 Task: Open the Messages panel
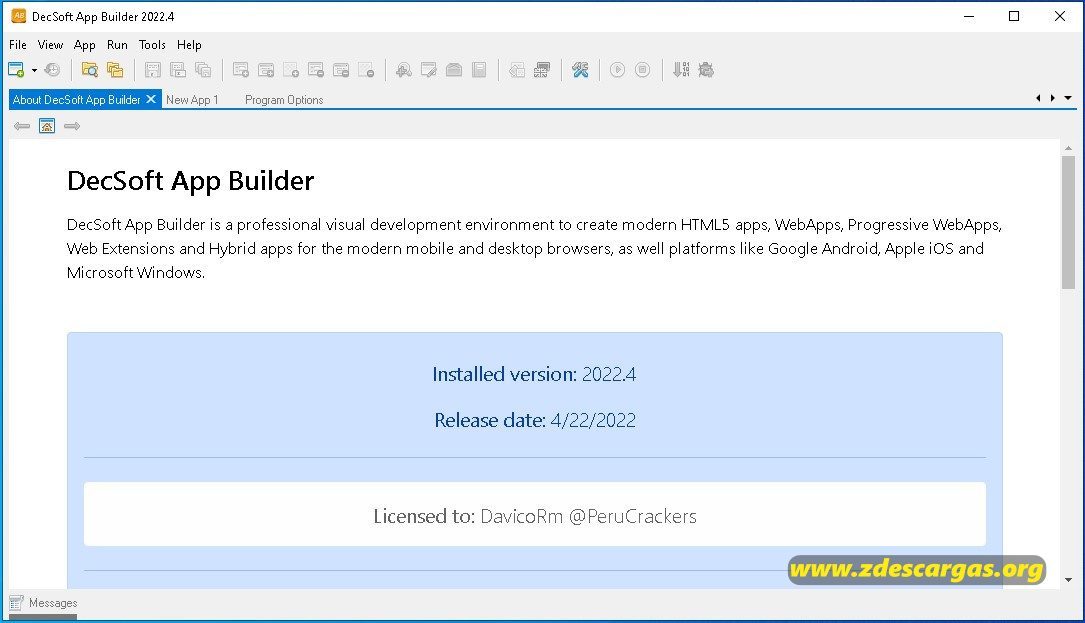(x=43, y=603)
